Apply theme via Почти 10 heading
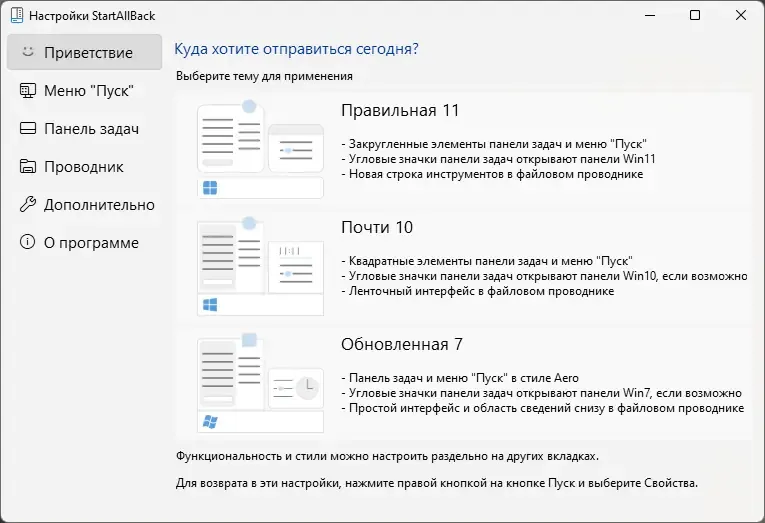Image resolution: width=765 pixels, height=523 pixels. (x=377, y=227)
